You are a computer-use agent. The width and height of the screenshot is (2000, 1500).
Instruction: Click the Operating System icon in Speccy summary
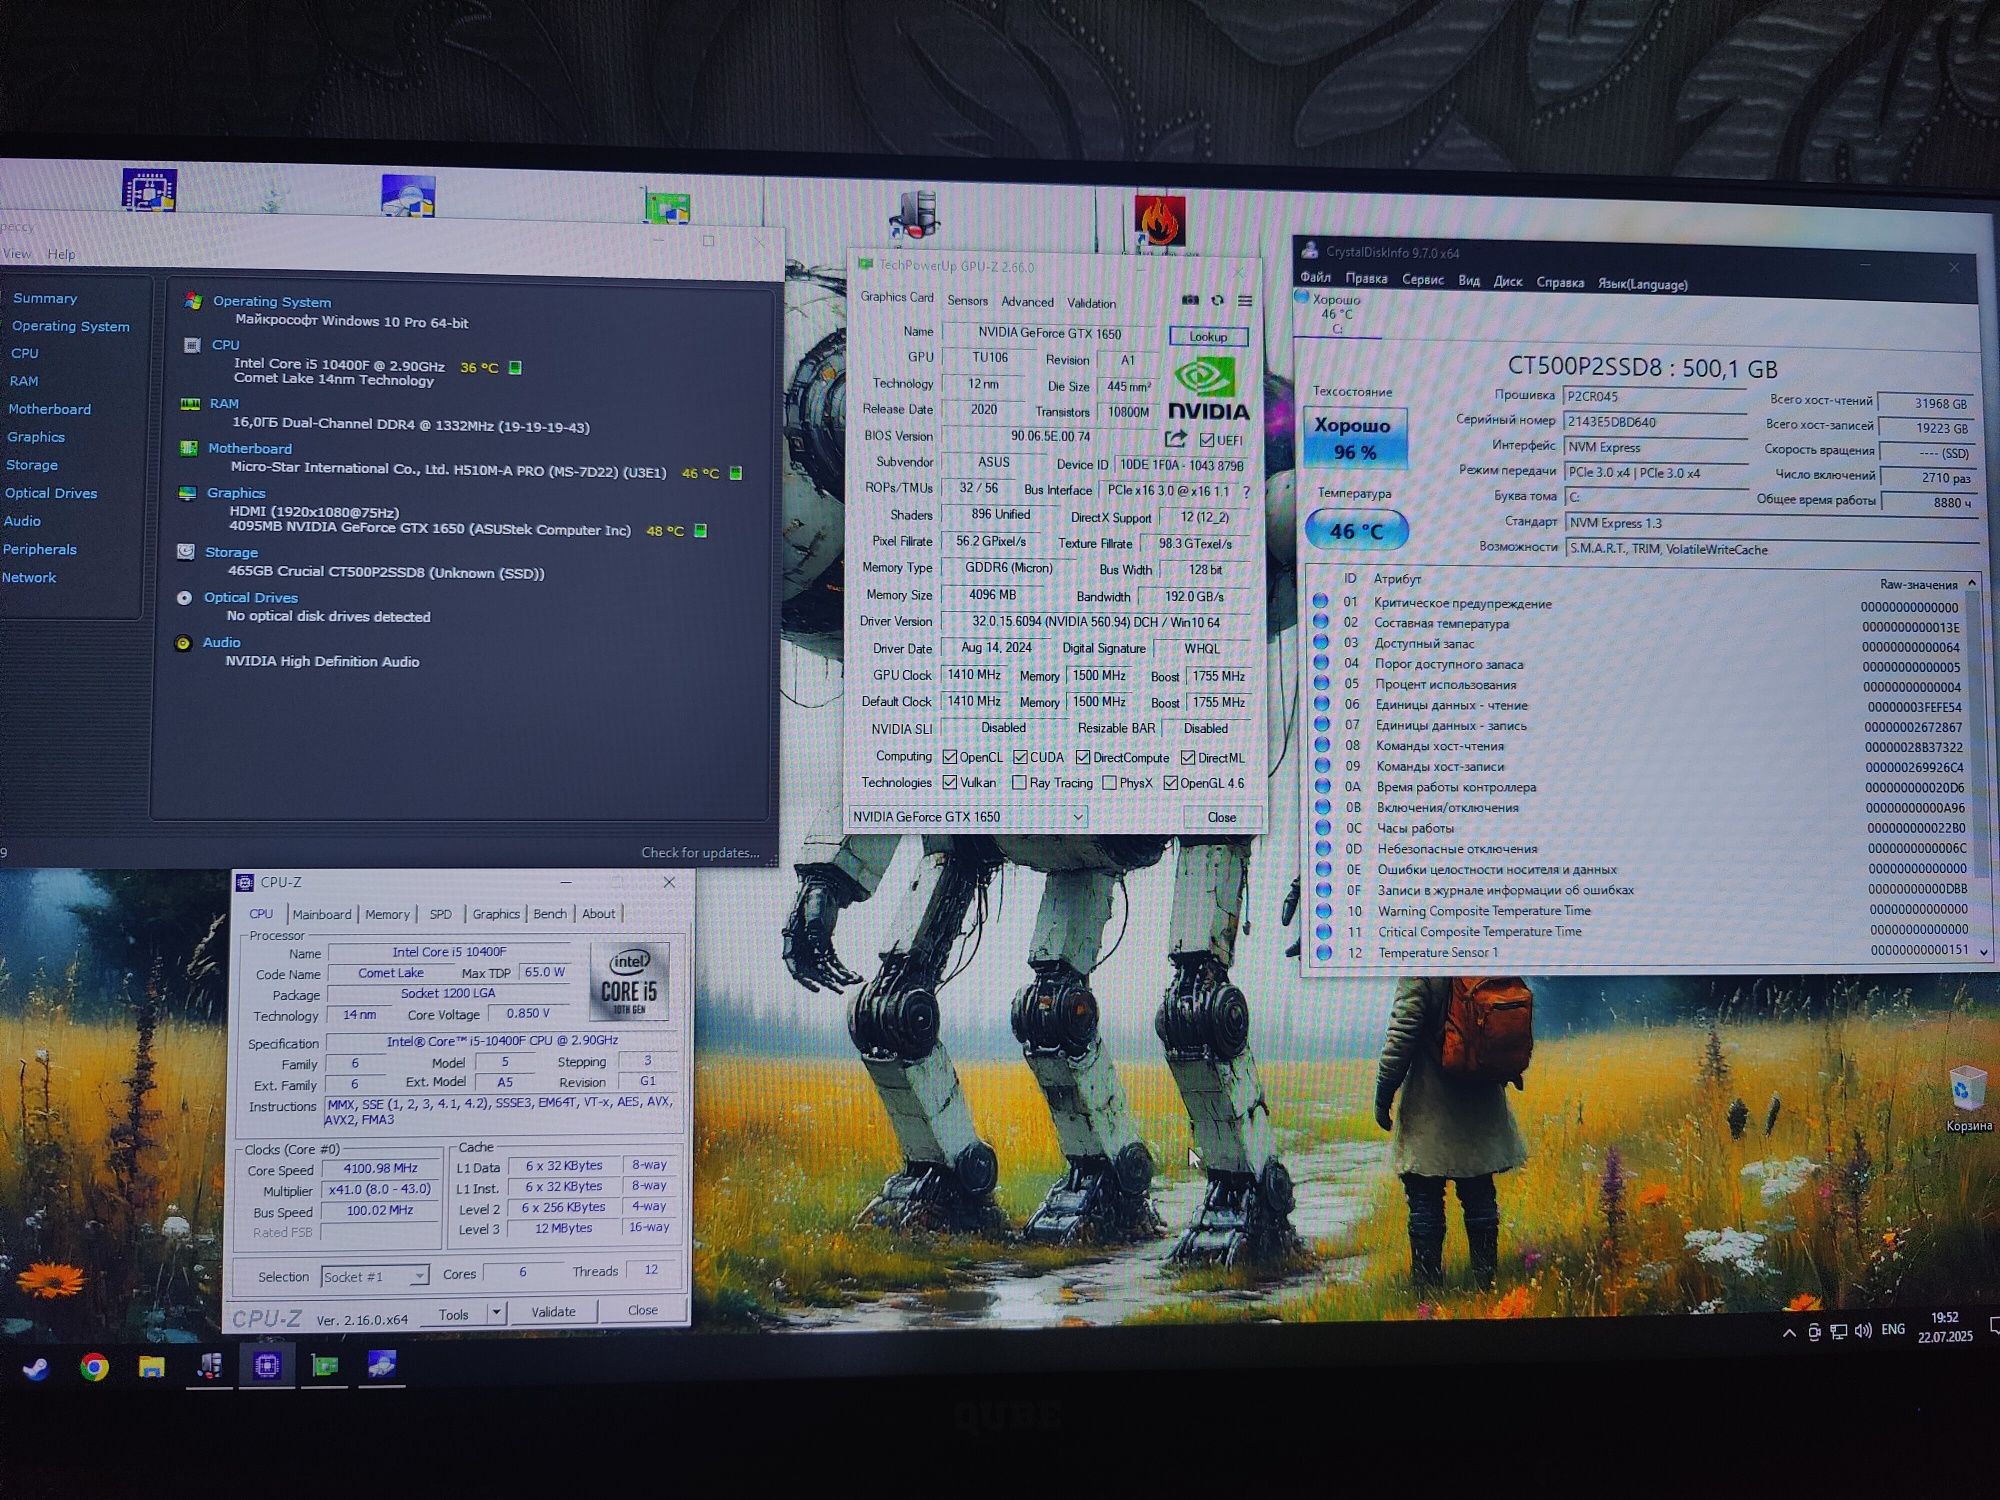coord(193,301)
